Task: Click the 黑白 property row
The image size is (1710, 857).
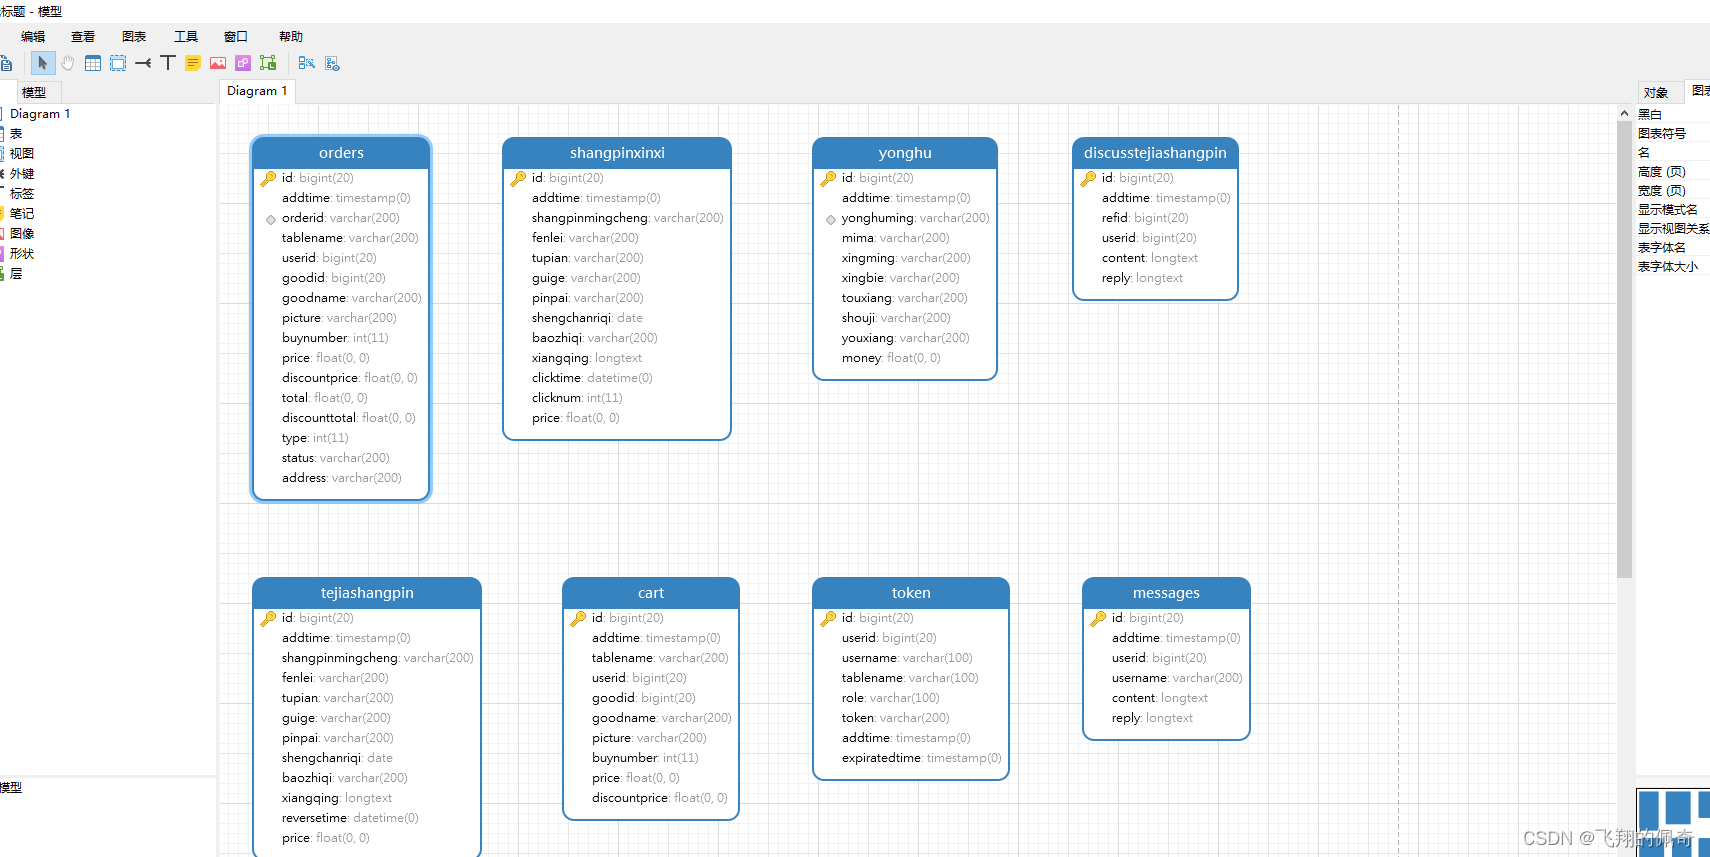Action: [x=1673, y=114]
